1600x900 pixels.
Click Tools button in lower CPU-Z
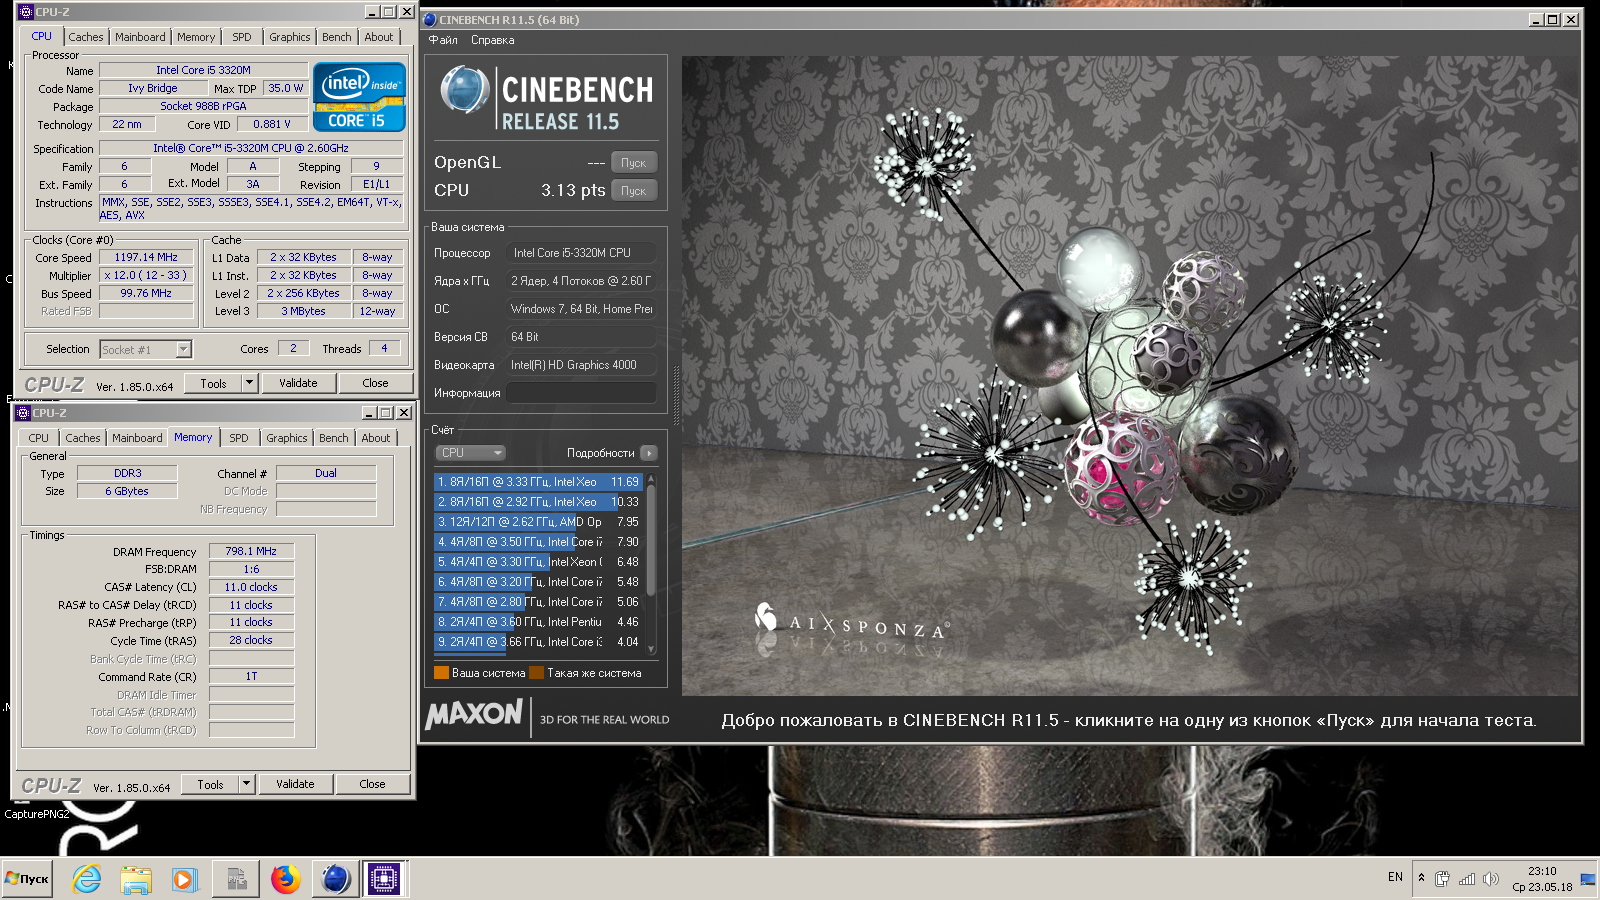click(x=210, y=784)
